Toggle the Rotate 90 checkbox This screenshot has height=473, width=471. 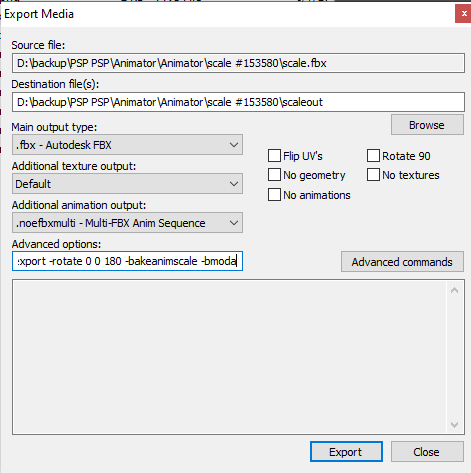[373, 156]
